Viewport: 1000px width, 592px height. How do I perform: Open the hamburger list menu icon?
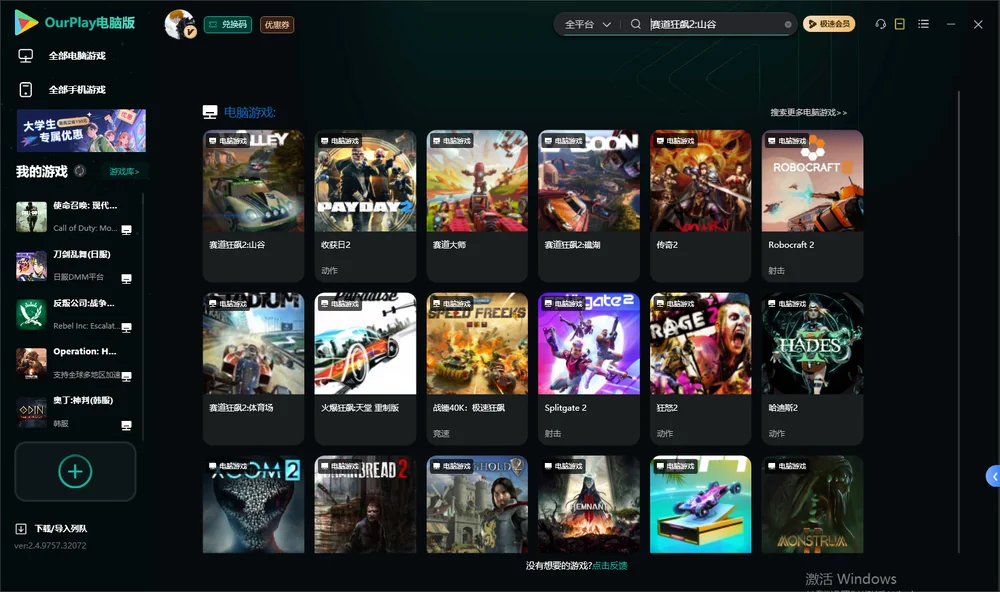[x=923, y=24]
